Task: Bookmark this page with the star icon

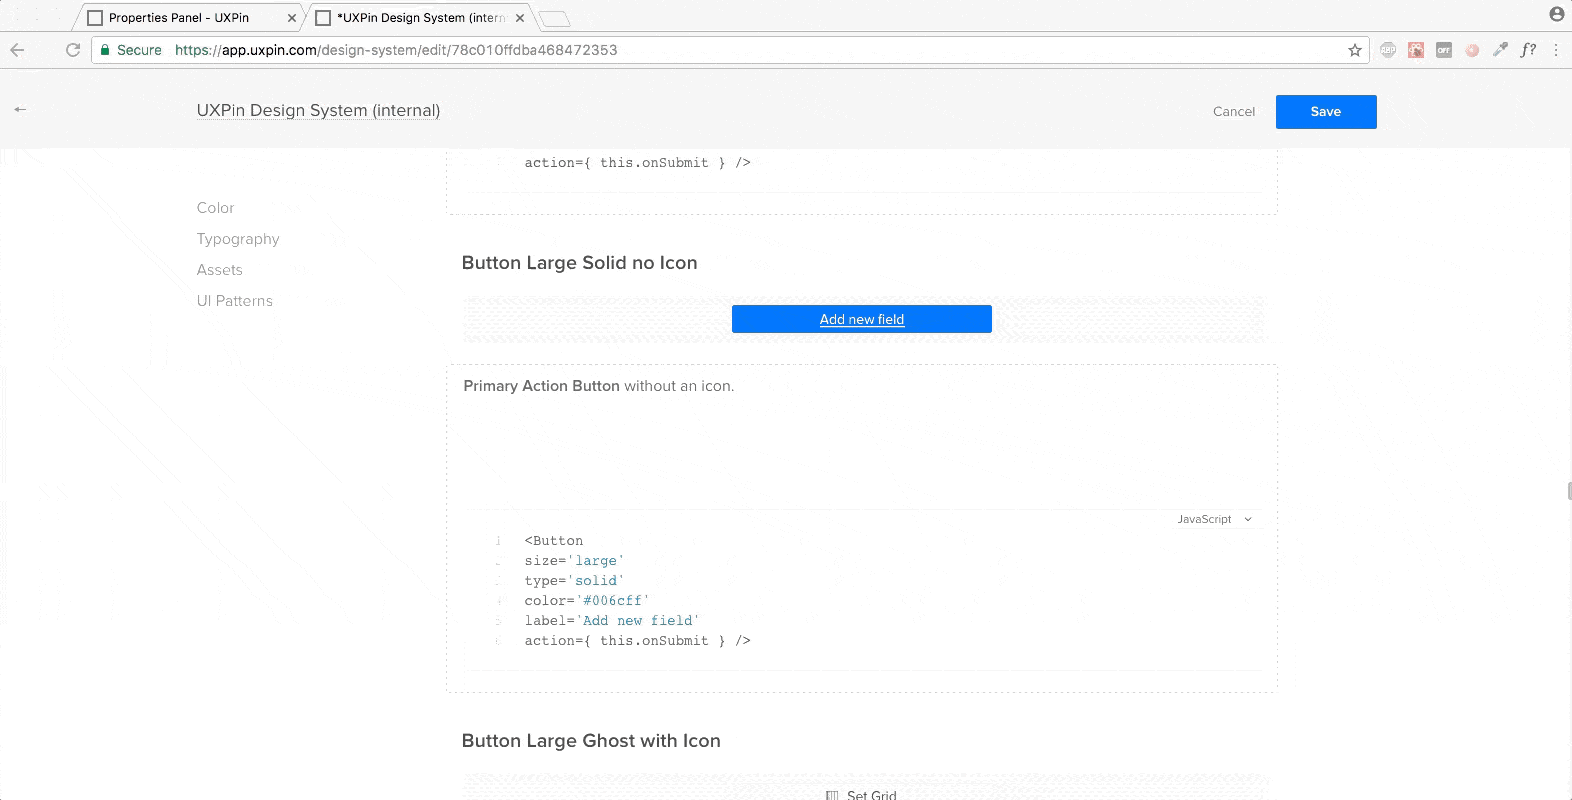Action: pos(1355,50)
